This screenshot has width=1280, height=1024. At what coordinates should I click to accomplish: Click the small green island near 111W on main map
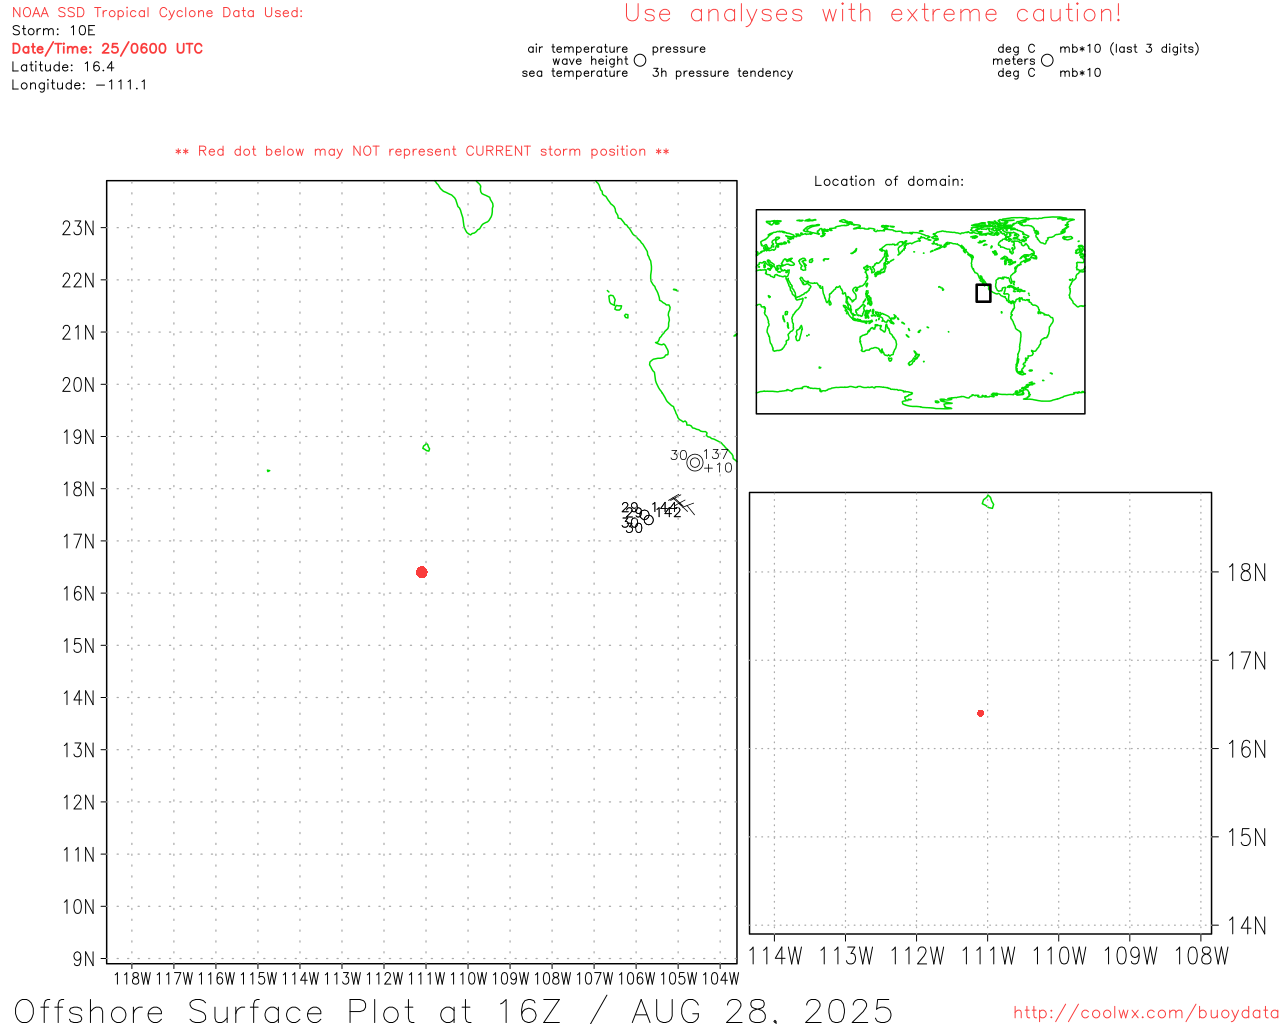426,447
